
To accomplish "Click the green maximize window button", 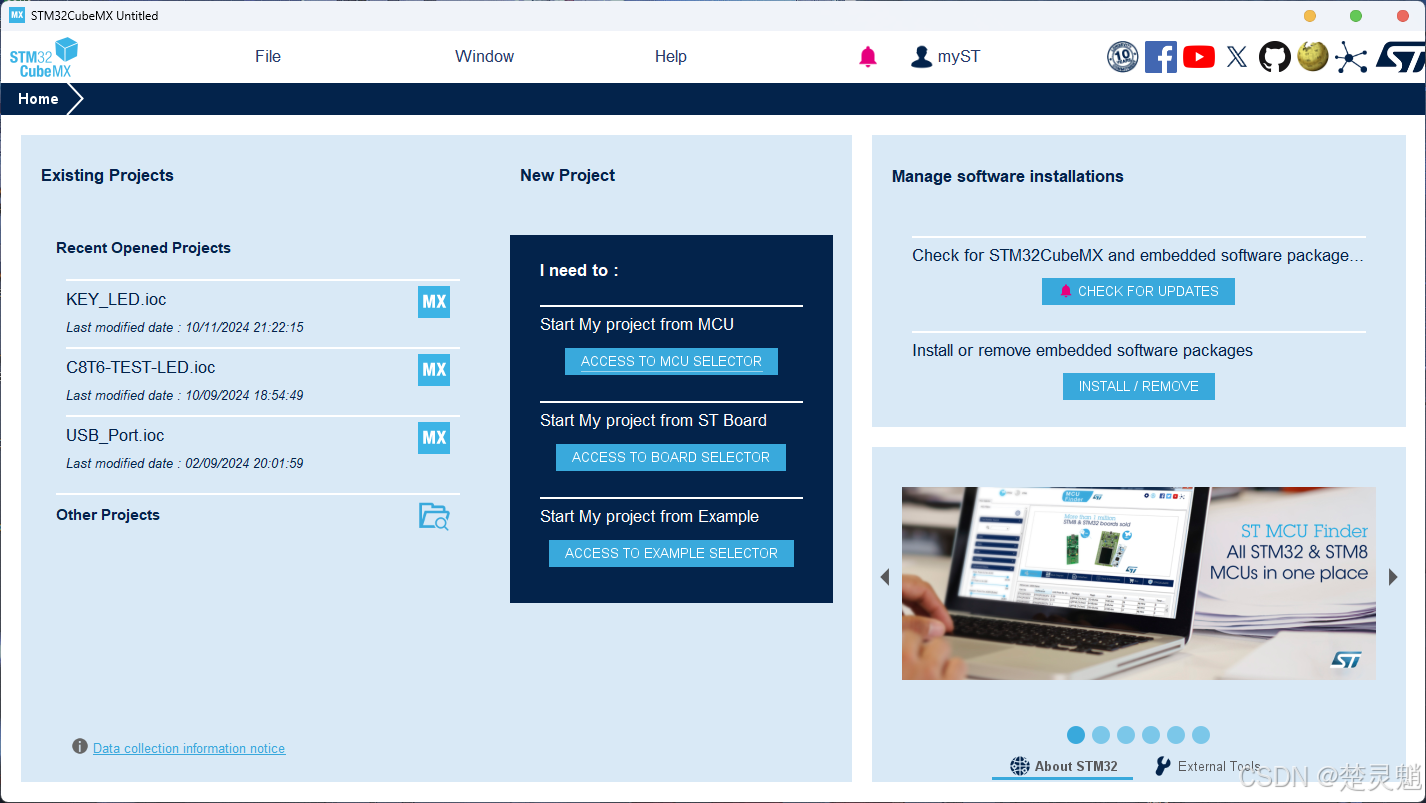I will tap(1356, 16).
